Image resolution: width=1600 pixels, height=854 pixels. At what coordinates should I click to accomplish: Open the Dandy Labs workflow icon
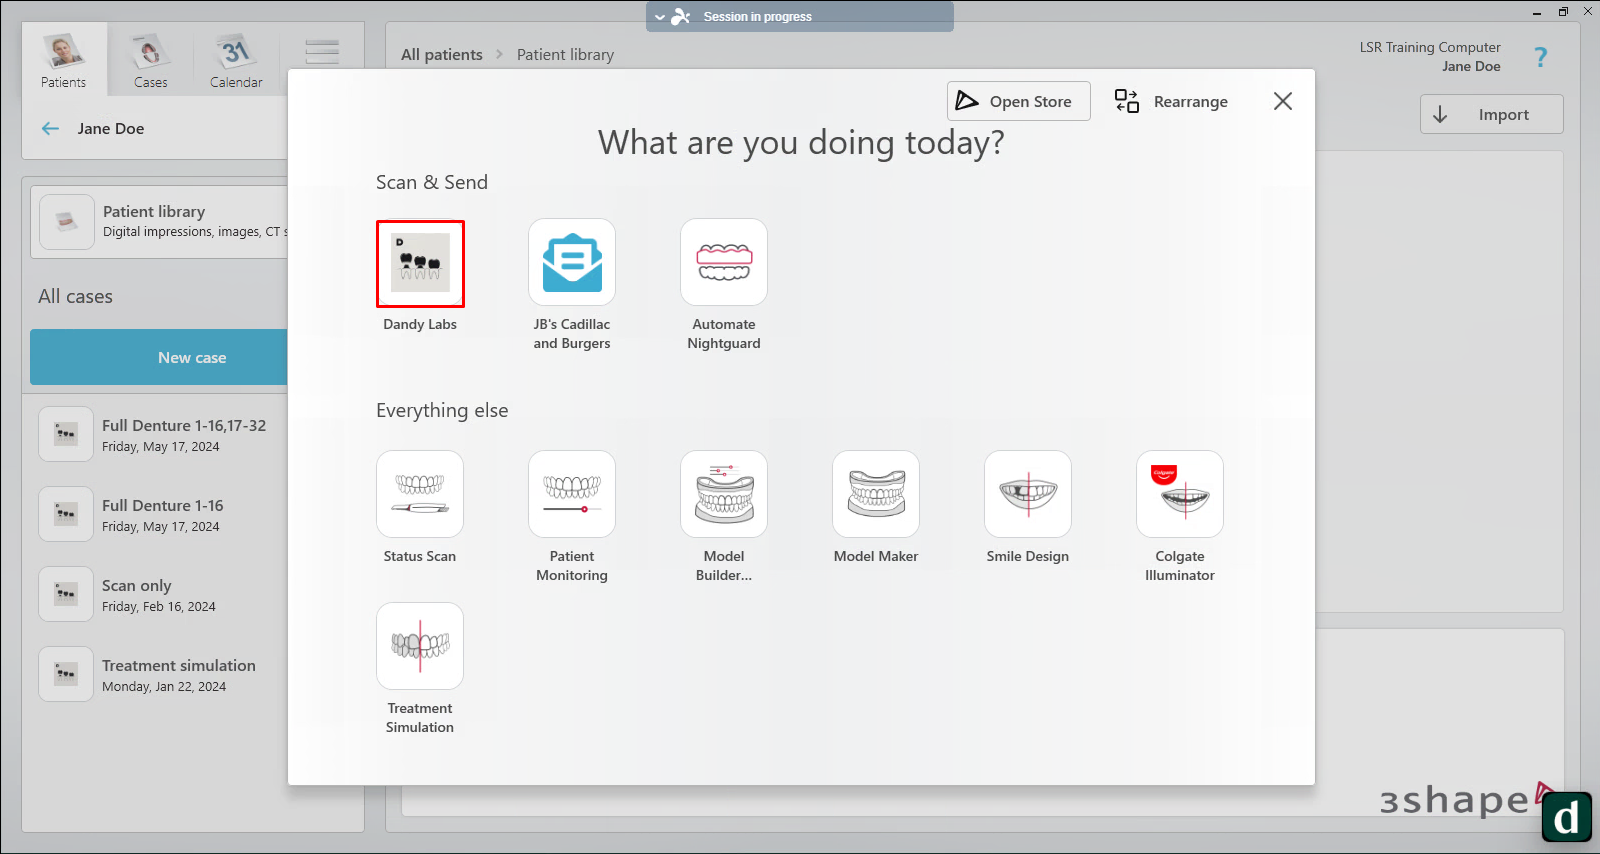420,264
